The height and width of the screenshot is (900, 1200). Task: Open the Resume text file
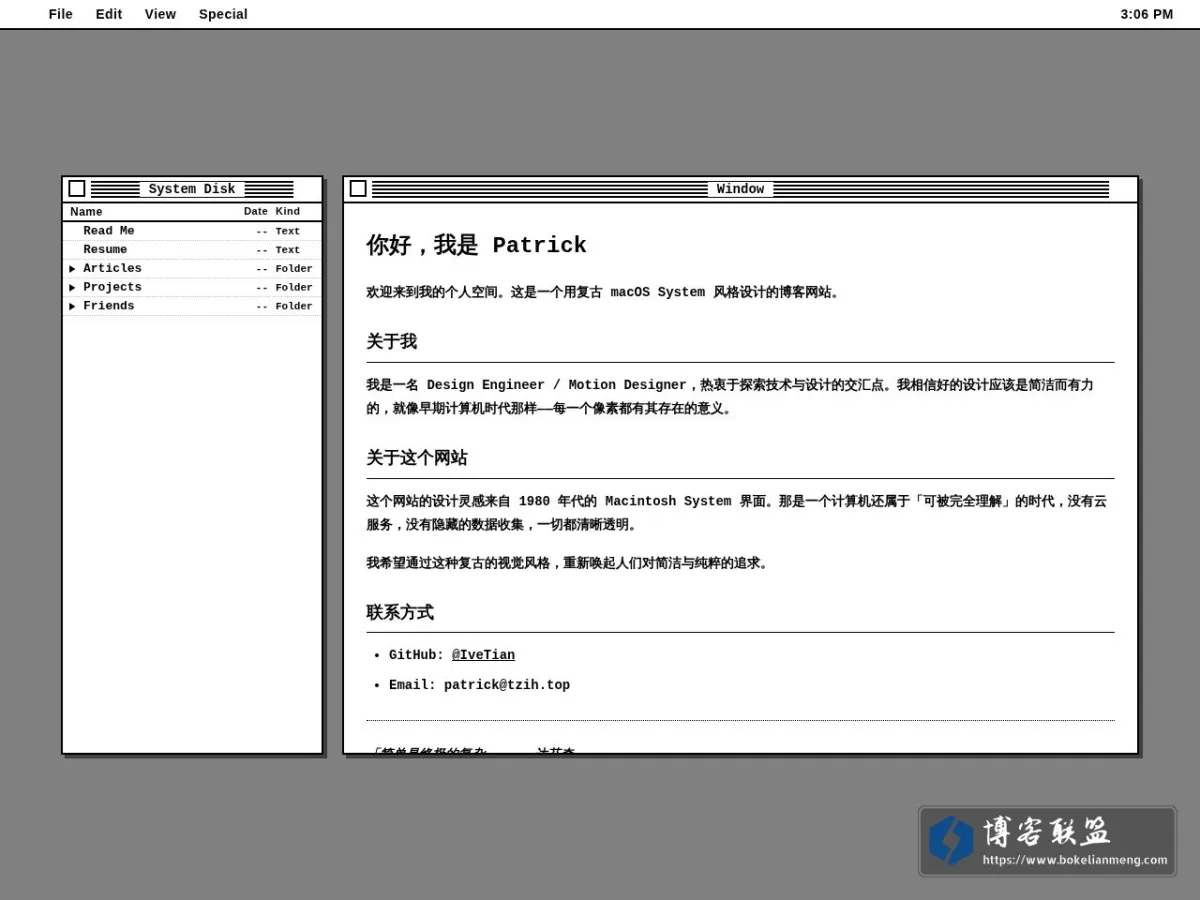192,250
